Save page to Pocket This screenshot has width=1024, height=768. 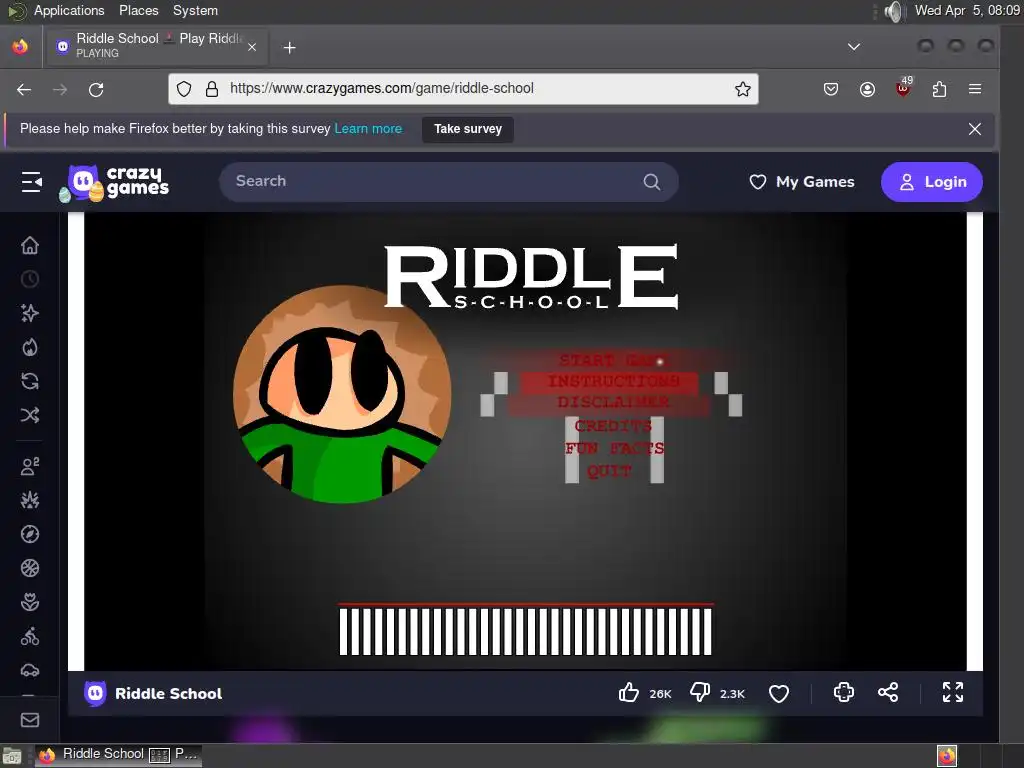coord(831,89)
